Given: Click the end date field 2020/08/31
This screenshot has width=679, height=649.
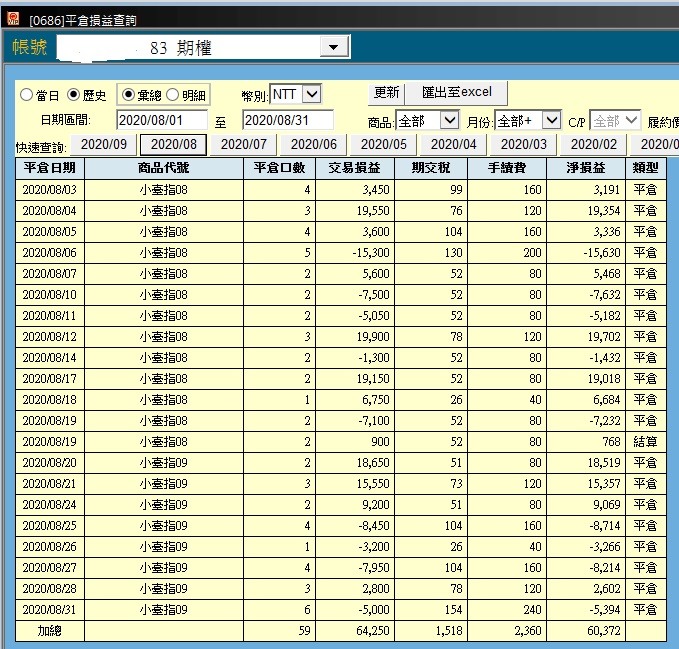Looking at the screenshot, I should click(x=288, y=120).
